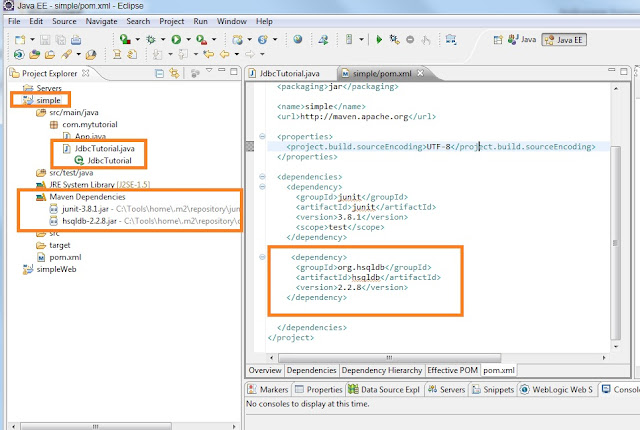Viewport: 640px width, 430px height.
Task: Open the Project menu
Action: [x=171, y=21]
